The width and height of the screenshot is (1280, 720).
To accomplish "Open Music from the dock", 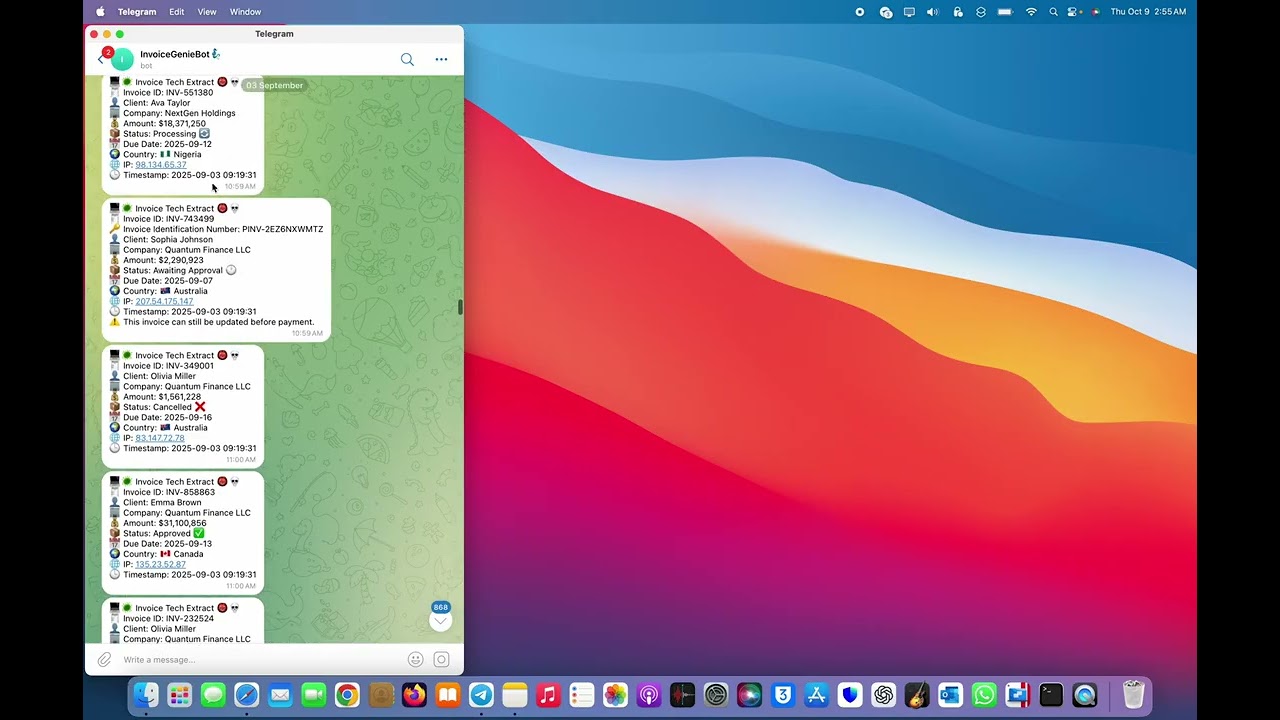I will click(x=548, y=694).
